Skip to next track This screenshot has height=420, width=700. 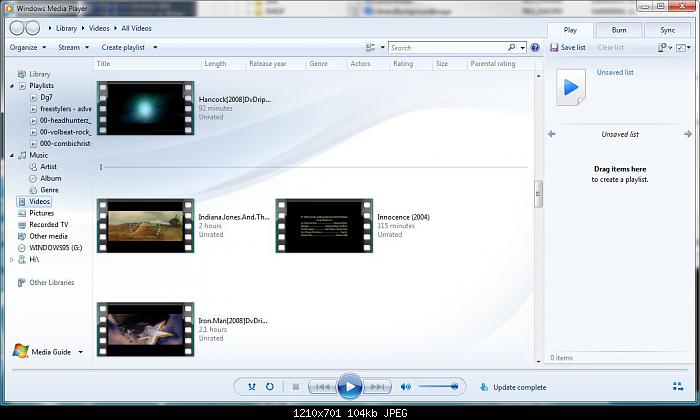tap(377, 387)
